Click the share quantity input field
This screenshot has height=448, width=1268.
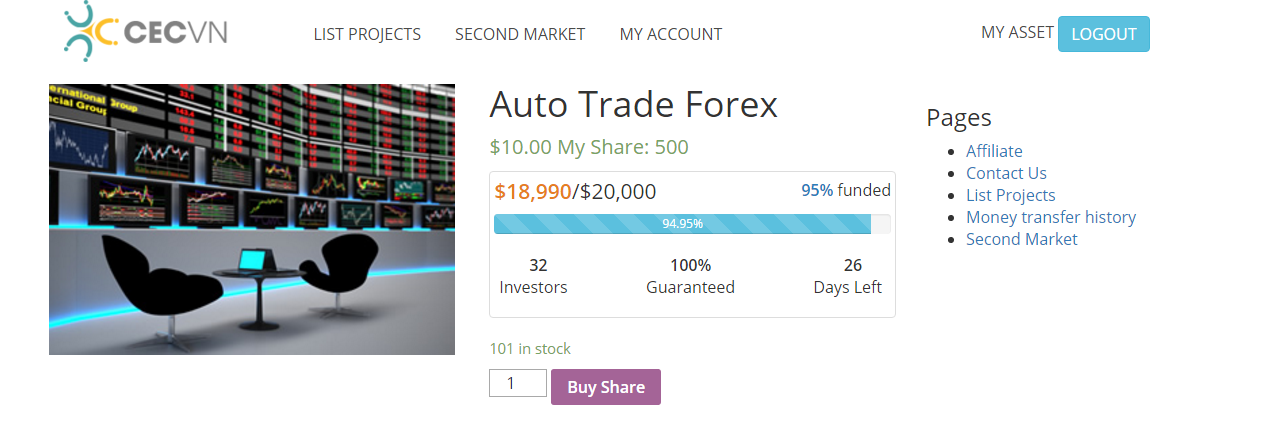(x=518, y=383)
